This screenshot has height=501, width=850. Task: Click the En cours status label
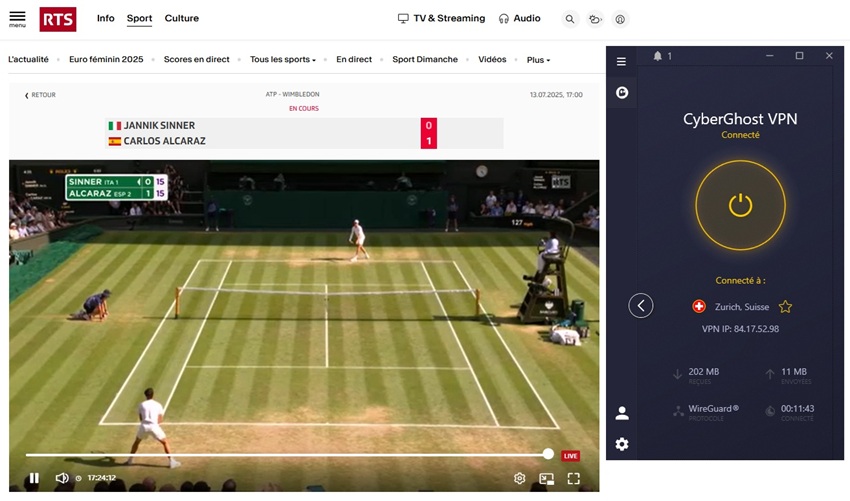[304, 108]
